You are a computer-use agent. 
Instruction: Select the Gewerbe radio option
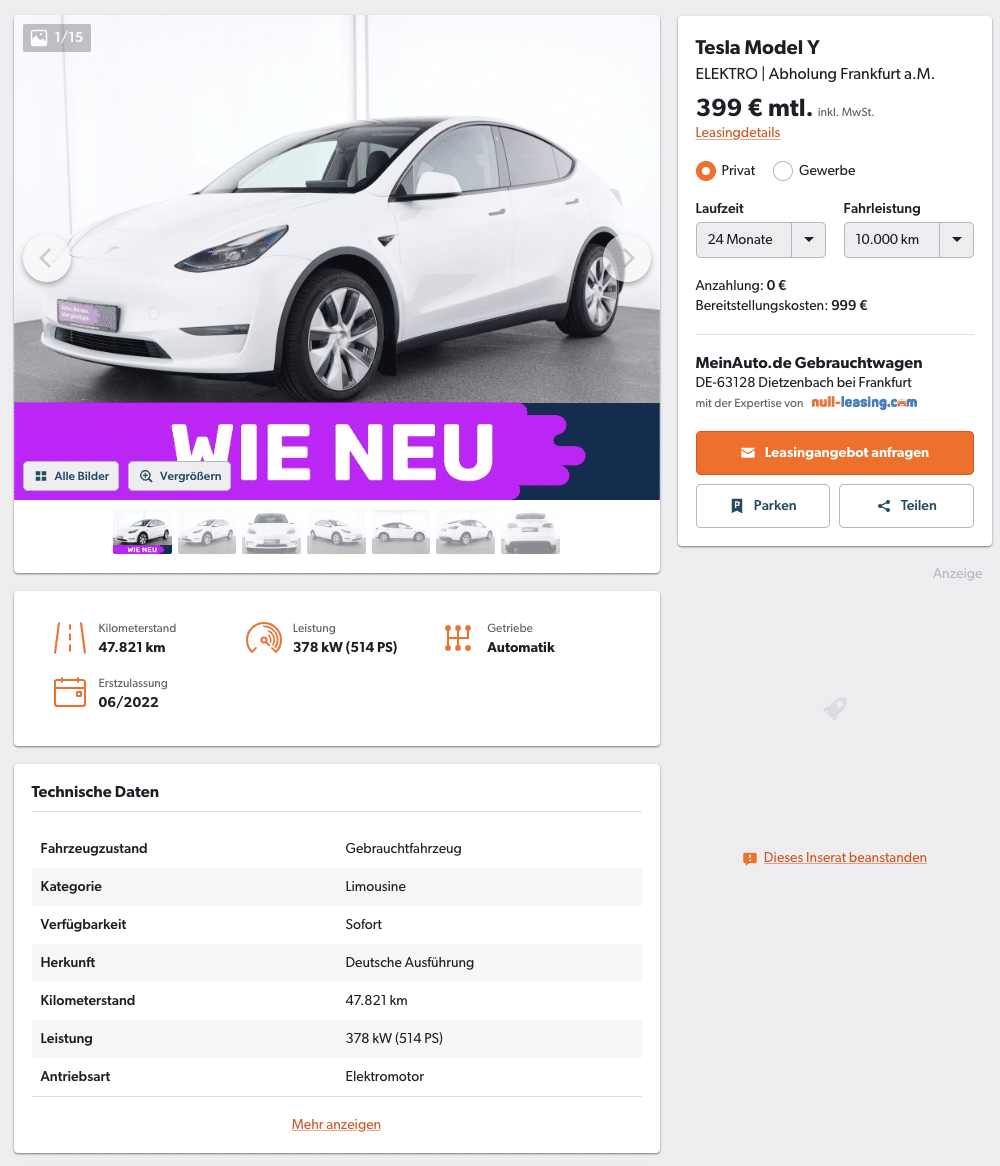(x=783, y=171)
